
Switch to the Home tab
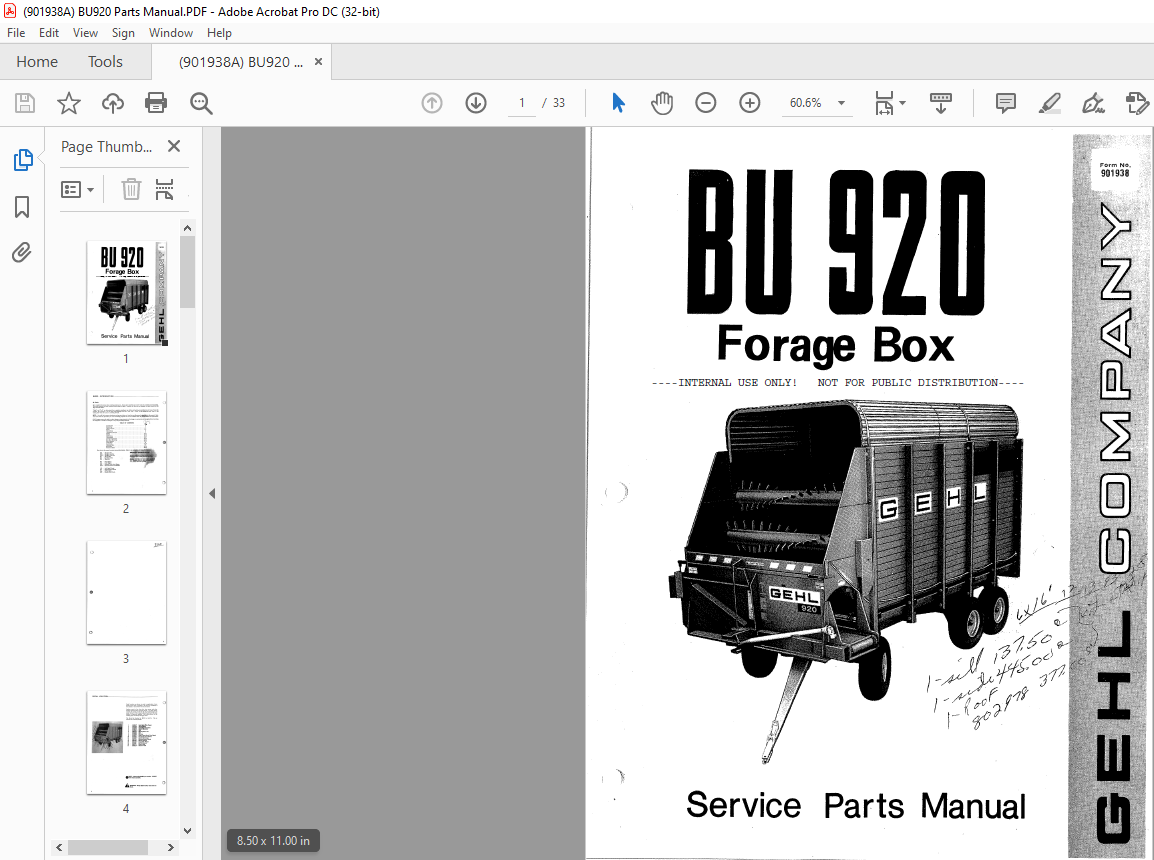[x=37, y=62]
